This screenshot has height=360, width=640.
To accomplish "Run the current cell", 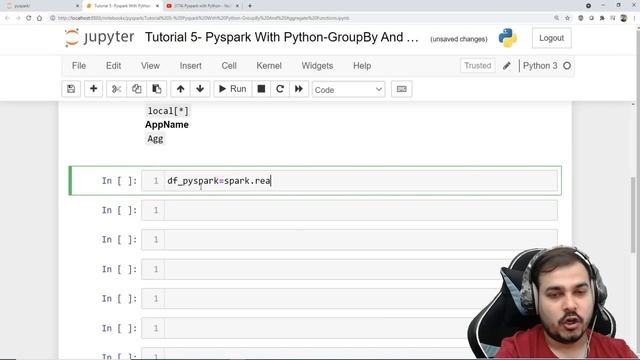I will tap(233, 89).
